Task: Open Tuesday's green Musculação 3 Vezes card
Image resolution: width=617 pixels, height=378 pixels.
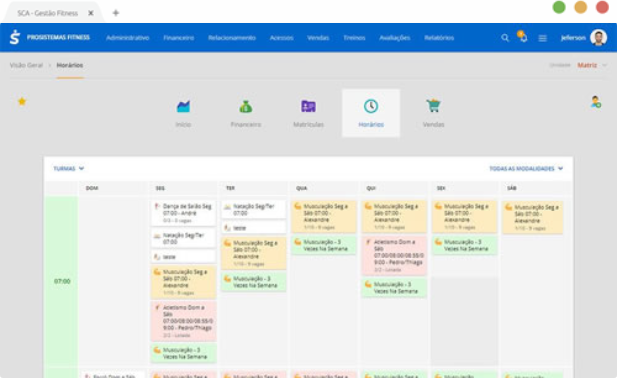Action: pos(254,282)
